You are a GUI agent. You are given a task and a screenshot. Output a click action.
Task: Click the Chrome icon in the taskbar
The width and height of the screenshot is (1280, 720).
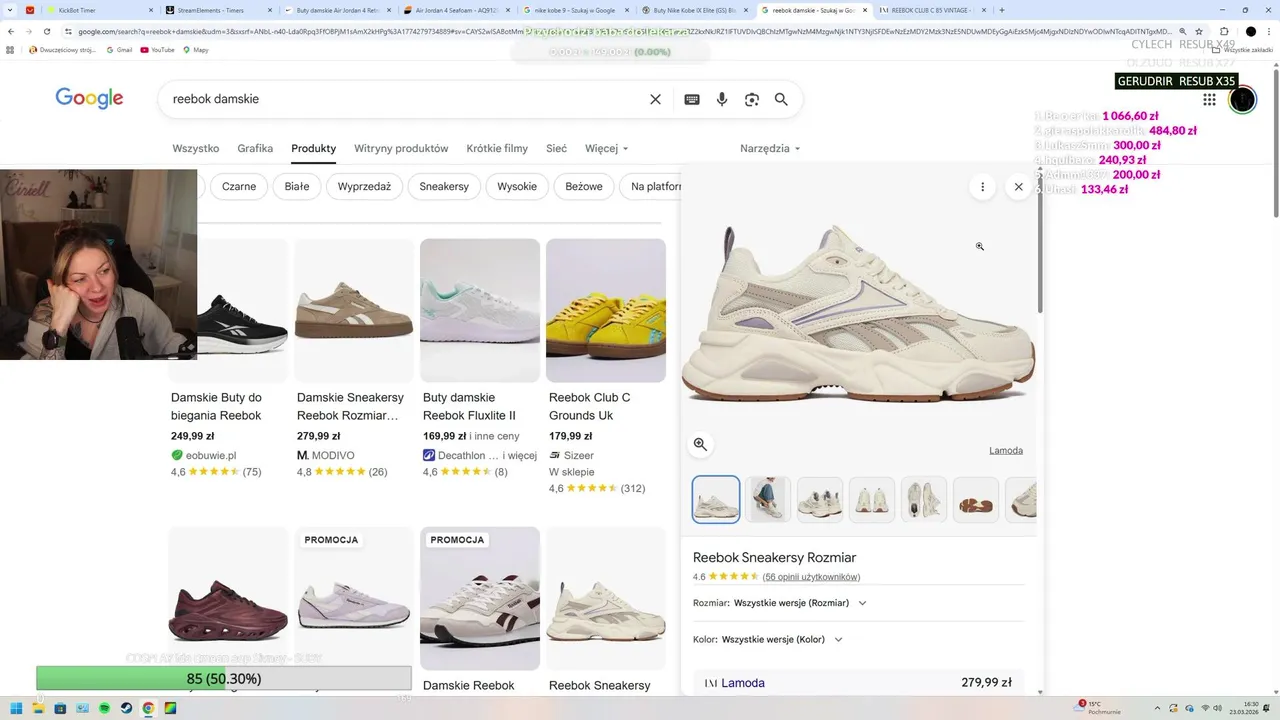[x=149, y=708]
